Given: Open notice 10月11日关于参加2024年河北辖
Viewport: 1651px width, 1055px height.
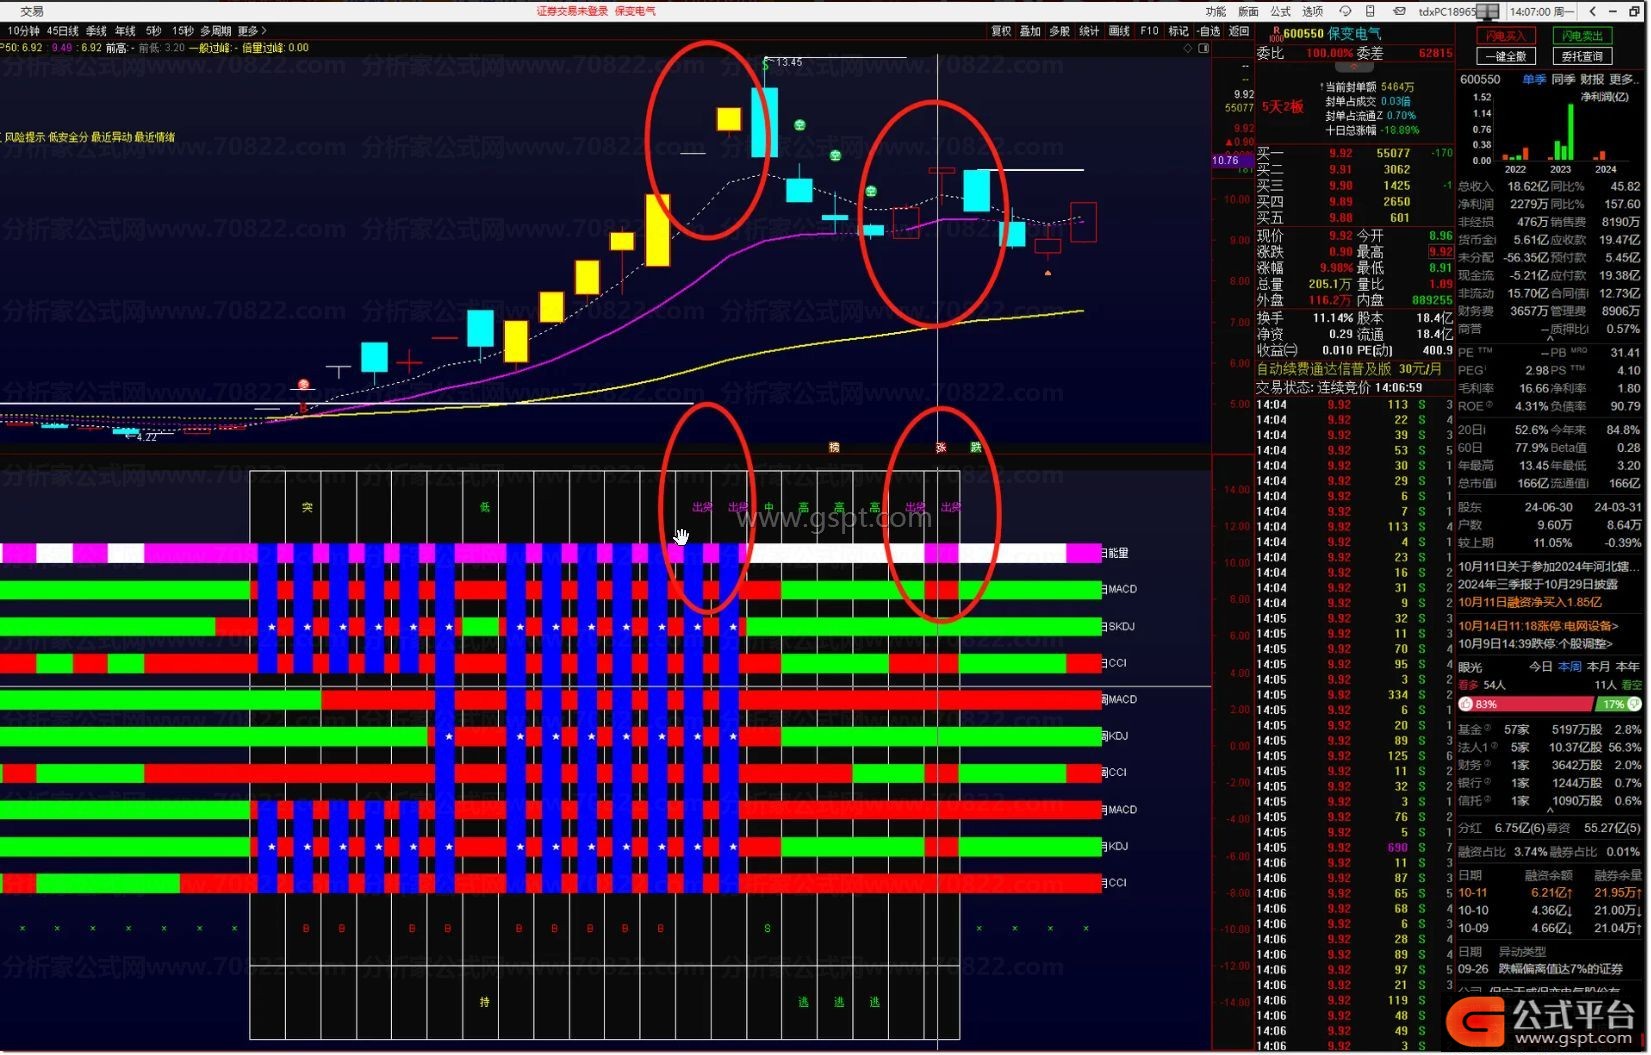Looking at the screenshot, I should [1549, 567].
